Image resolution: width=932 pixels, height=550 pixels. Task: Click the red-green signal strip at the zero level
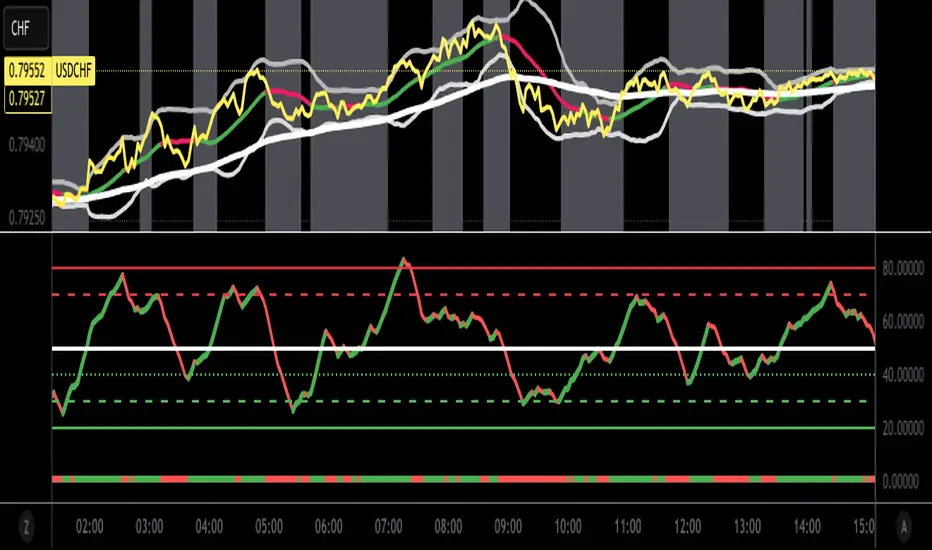pyautogui.click(x=464, y=479)
